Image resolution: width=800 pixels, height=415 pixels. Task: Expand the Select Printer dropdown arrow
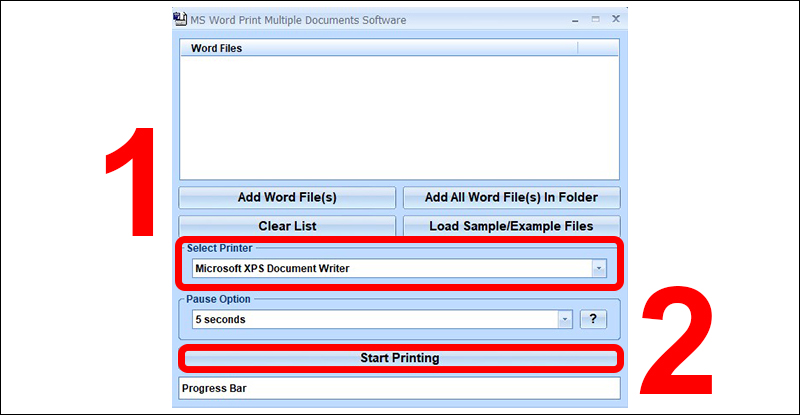coord(598,268)
